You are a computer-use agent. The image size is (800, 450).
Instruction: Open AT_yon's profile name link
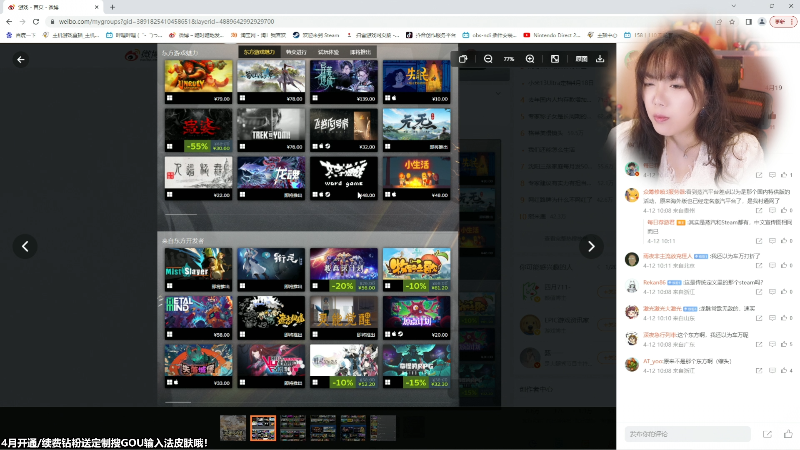[653, 361]
